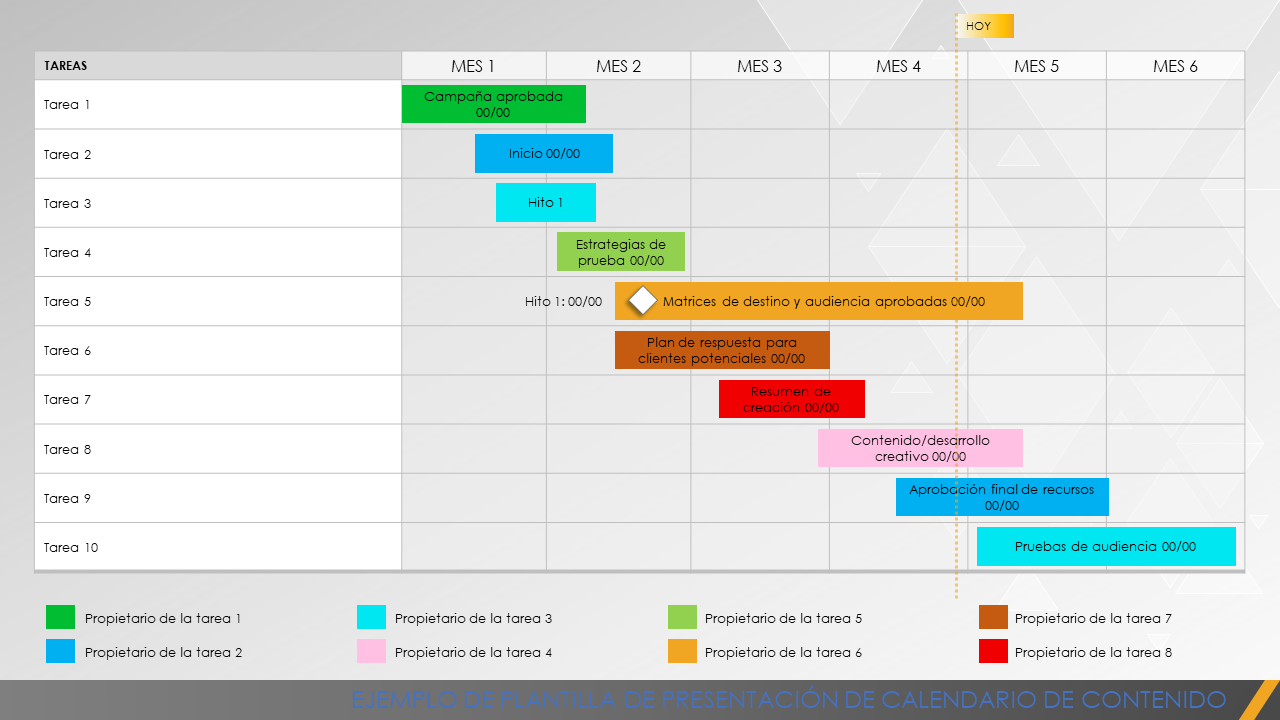Select the Aprobación final de recursos bar
Image resolution: width=1280 pixels, height=720 pixels.
click(x=1002, y=497)
